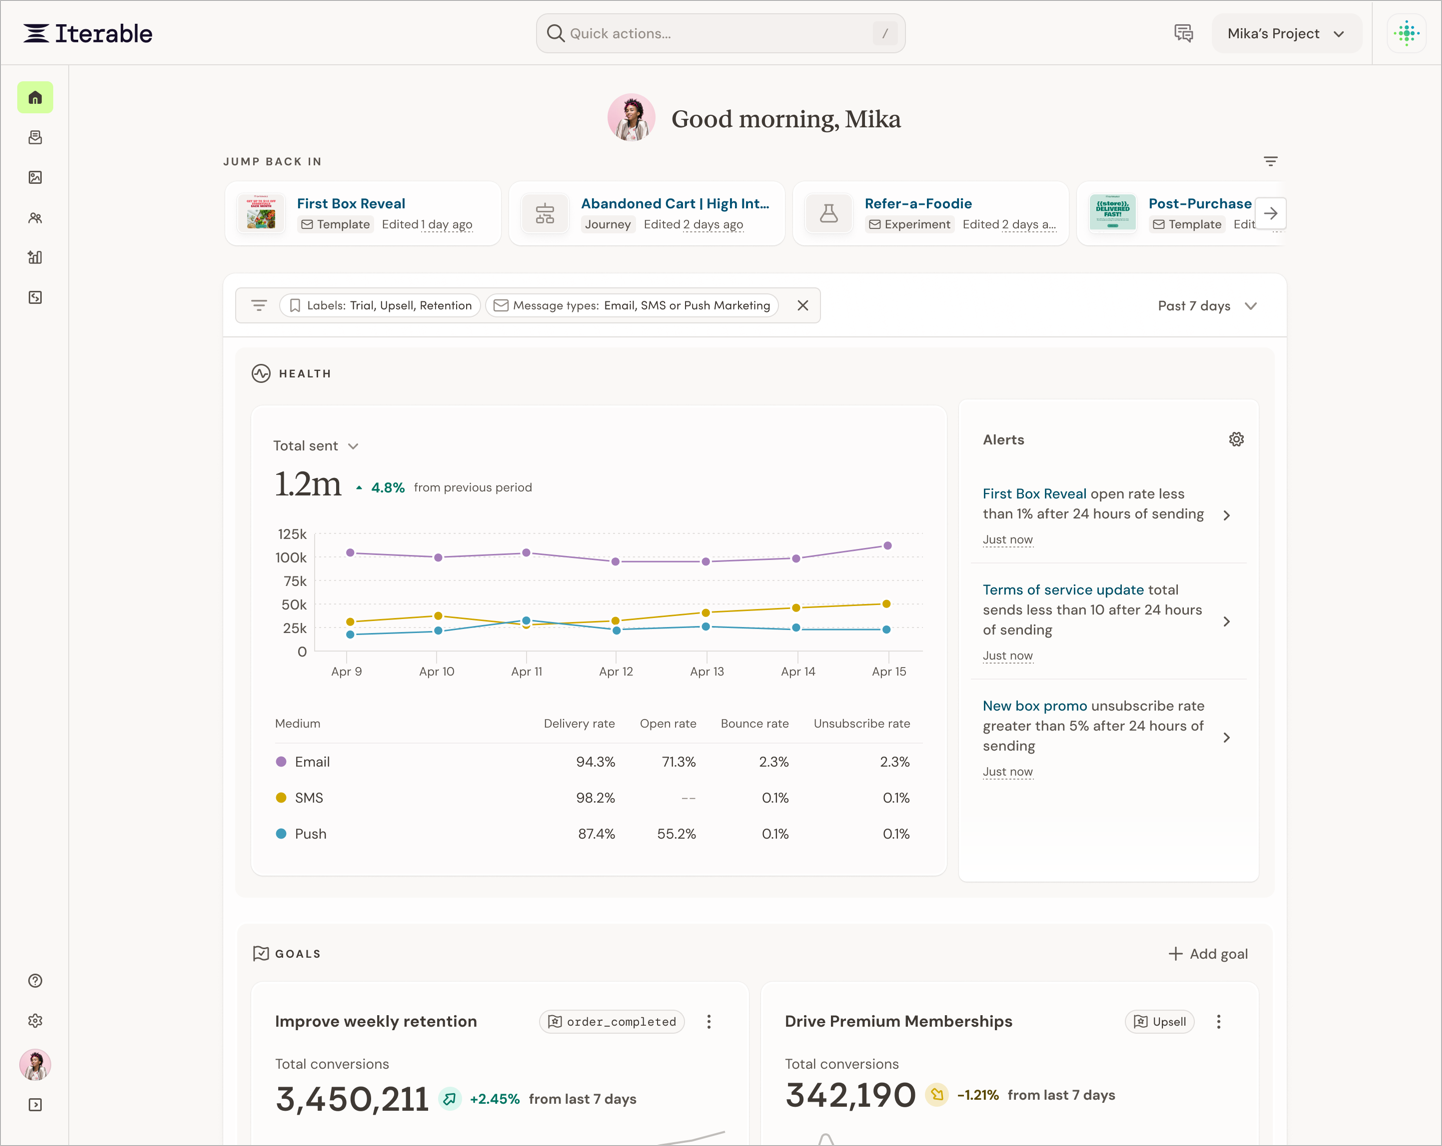
Task: Click the help question mark icon
Action: point(35,981)
